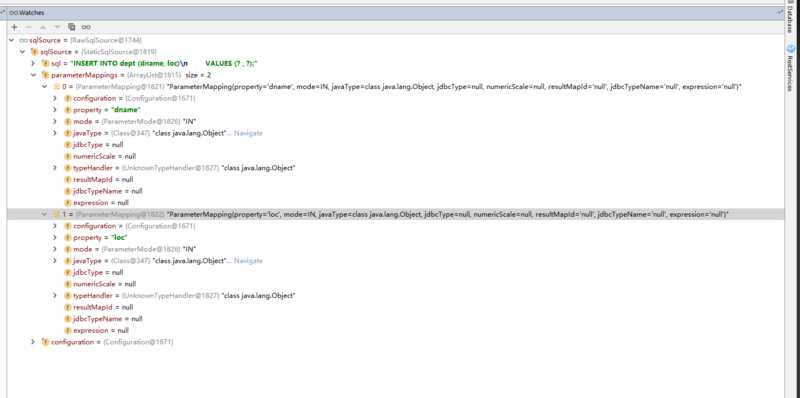Screen dimensions: 800x398
Task: Click the field icon beside sql INSERT string
Action: [45, 63]
